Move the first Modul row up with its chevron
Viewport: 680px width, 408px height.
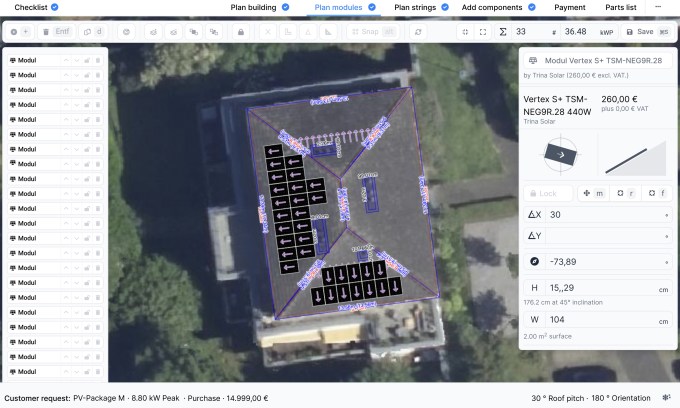[66, 61]
